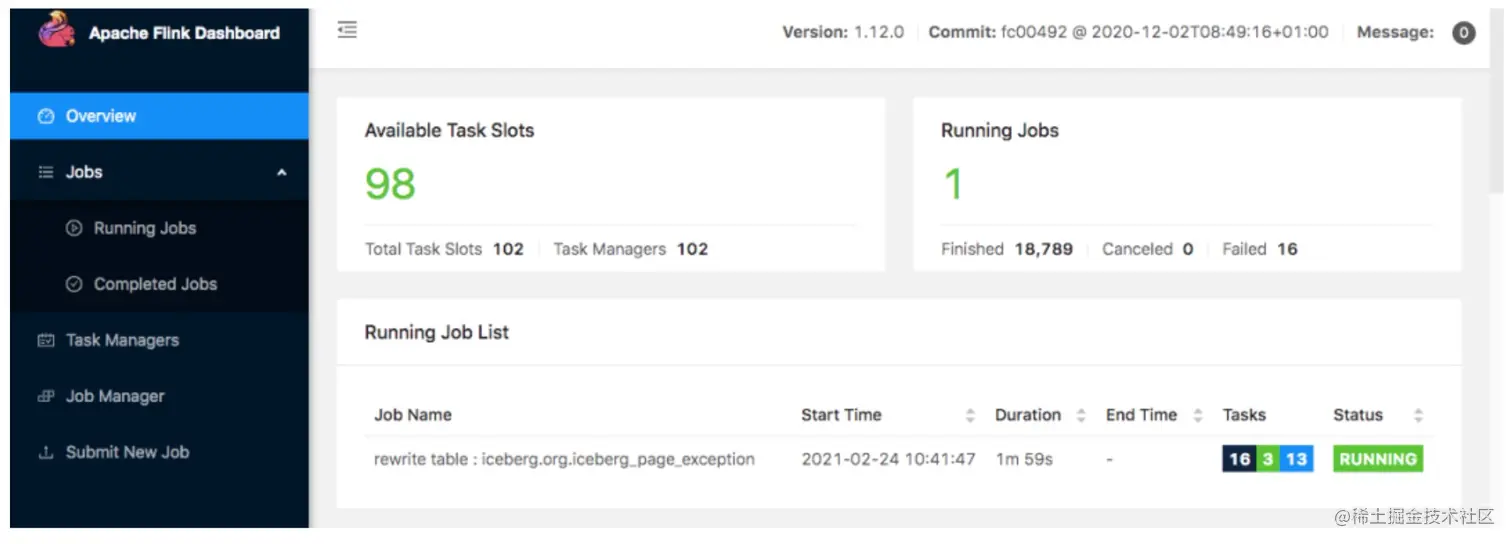Image resolution: width=1512 pixels, height=544 pixels.
Task: Click the Overview dashboard icon
Action: [x=45, y=116]
